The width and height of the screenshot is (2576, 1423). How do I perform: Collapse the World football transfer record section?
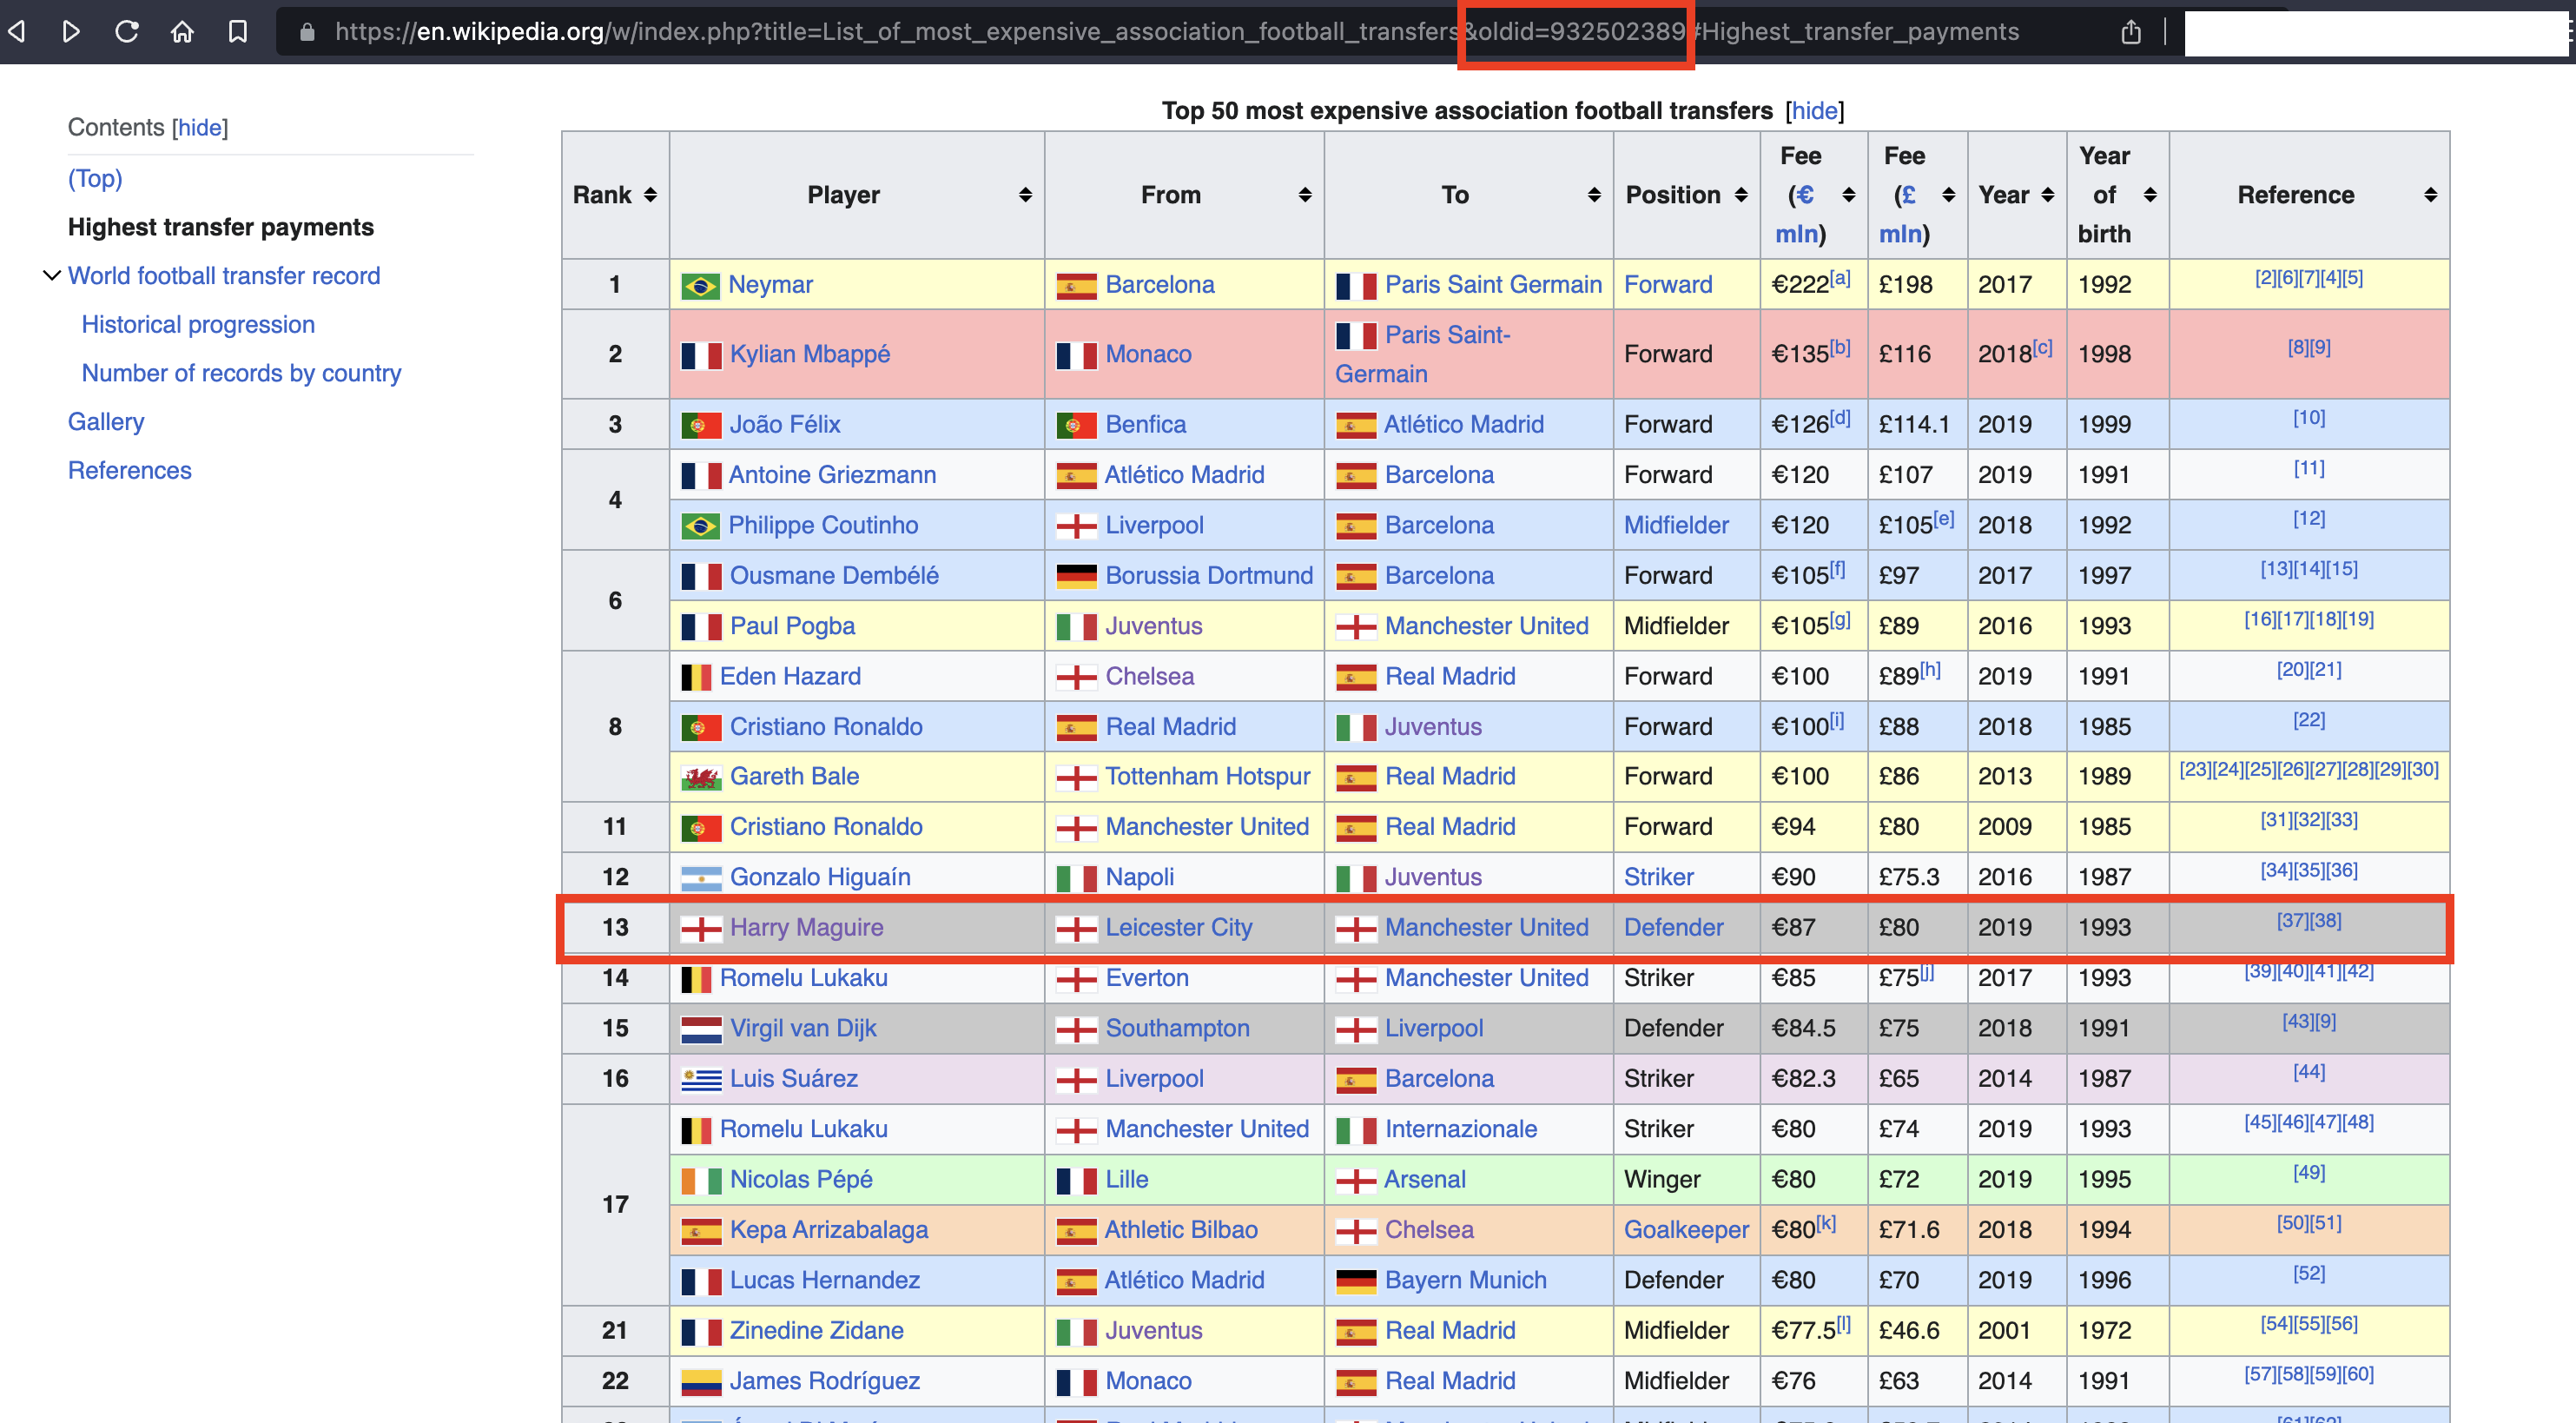[x=51, y=275]
